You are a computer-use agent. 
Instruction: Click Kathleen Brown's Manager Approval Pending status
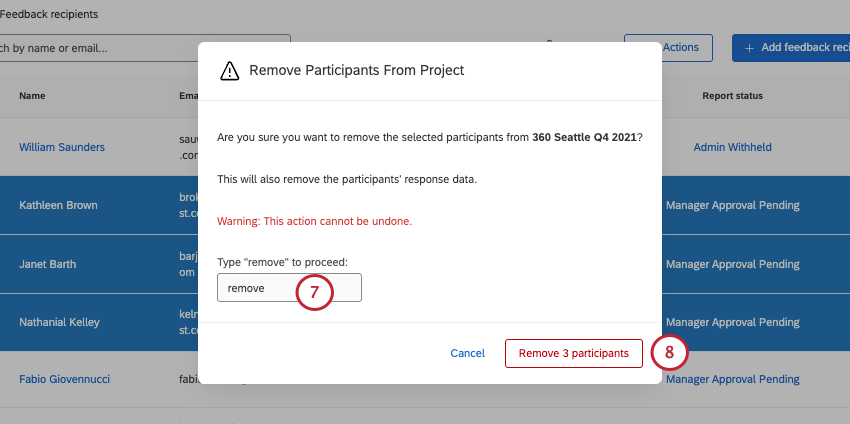732,205
